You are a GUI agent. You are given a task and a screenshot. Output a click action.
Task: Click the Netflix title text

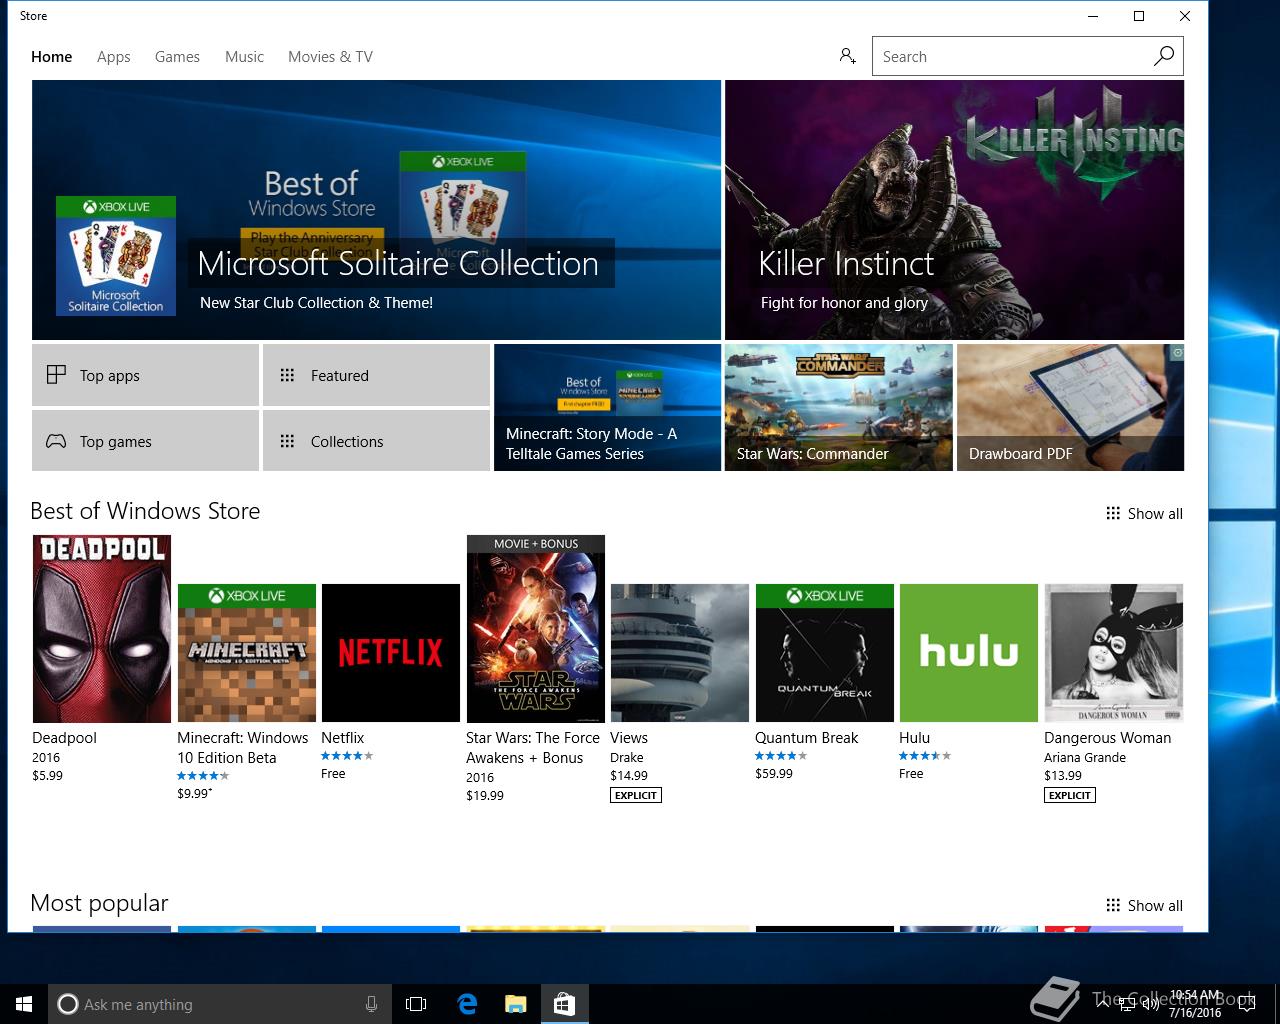[x=342, y=737]
